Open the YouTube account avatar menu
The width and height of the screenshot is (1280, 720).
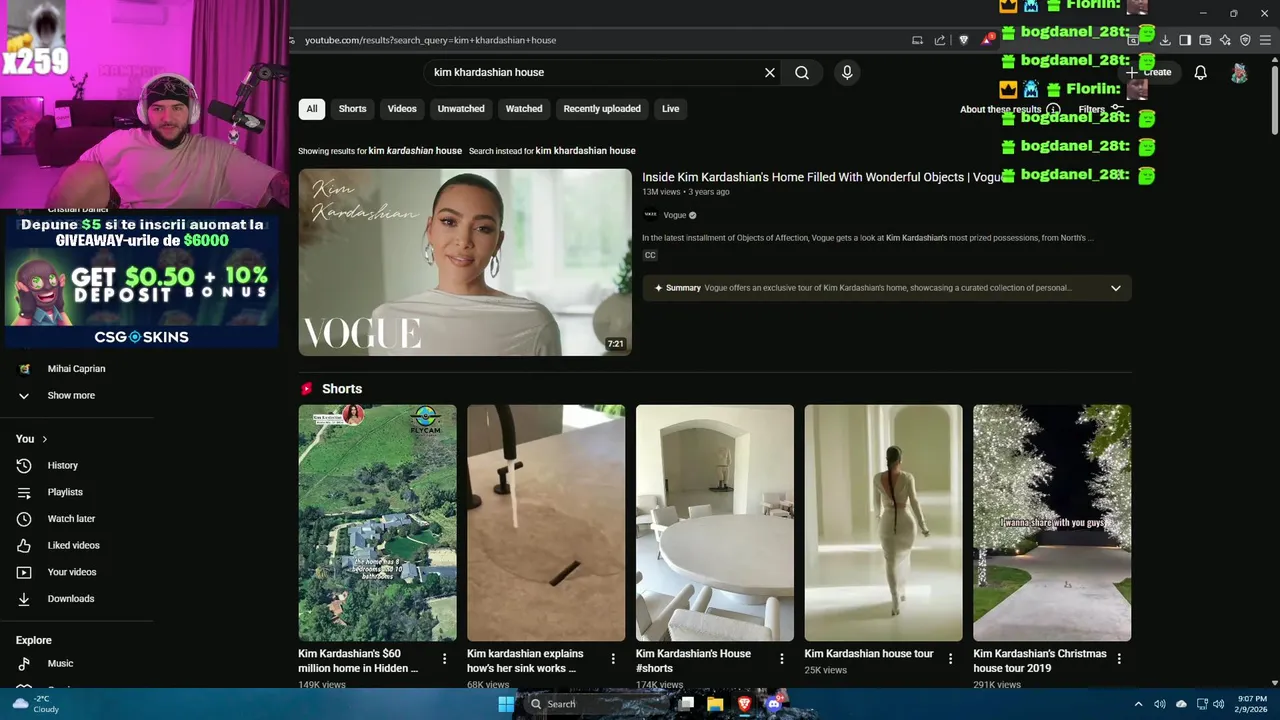click(1239, 72)
